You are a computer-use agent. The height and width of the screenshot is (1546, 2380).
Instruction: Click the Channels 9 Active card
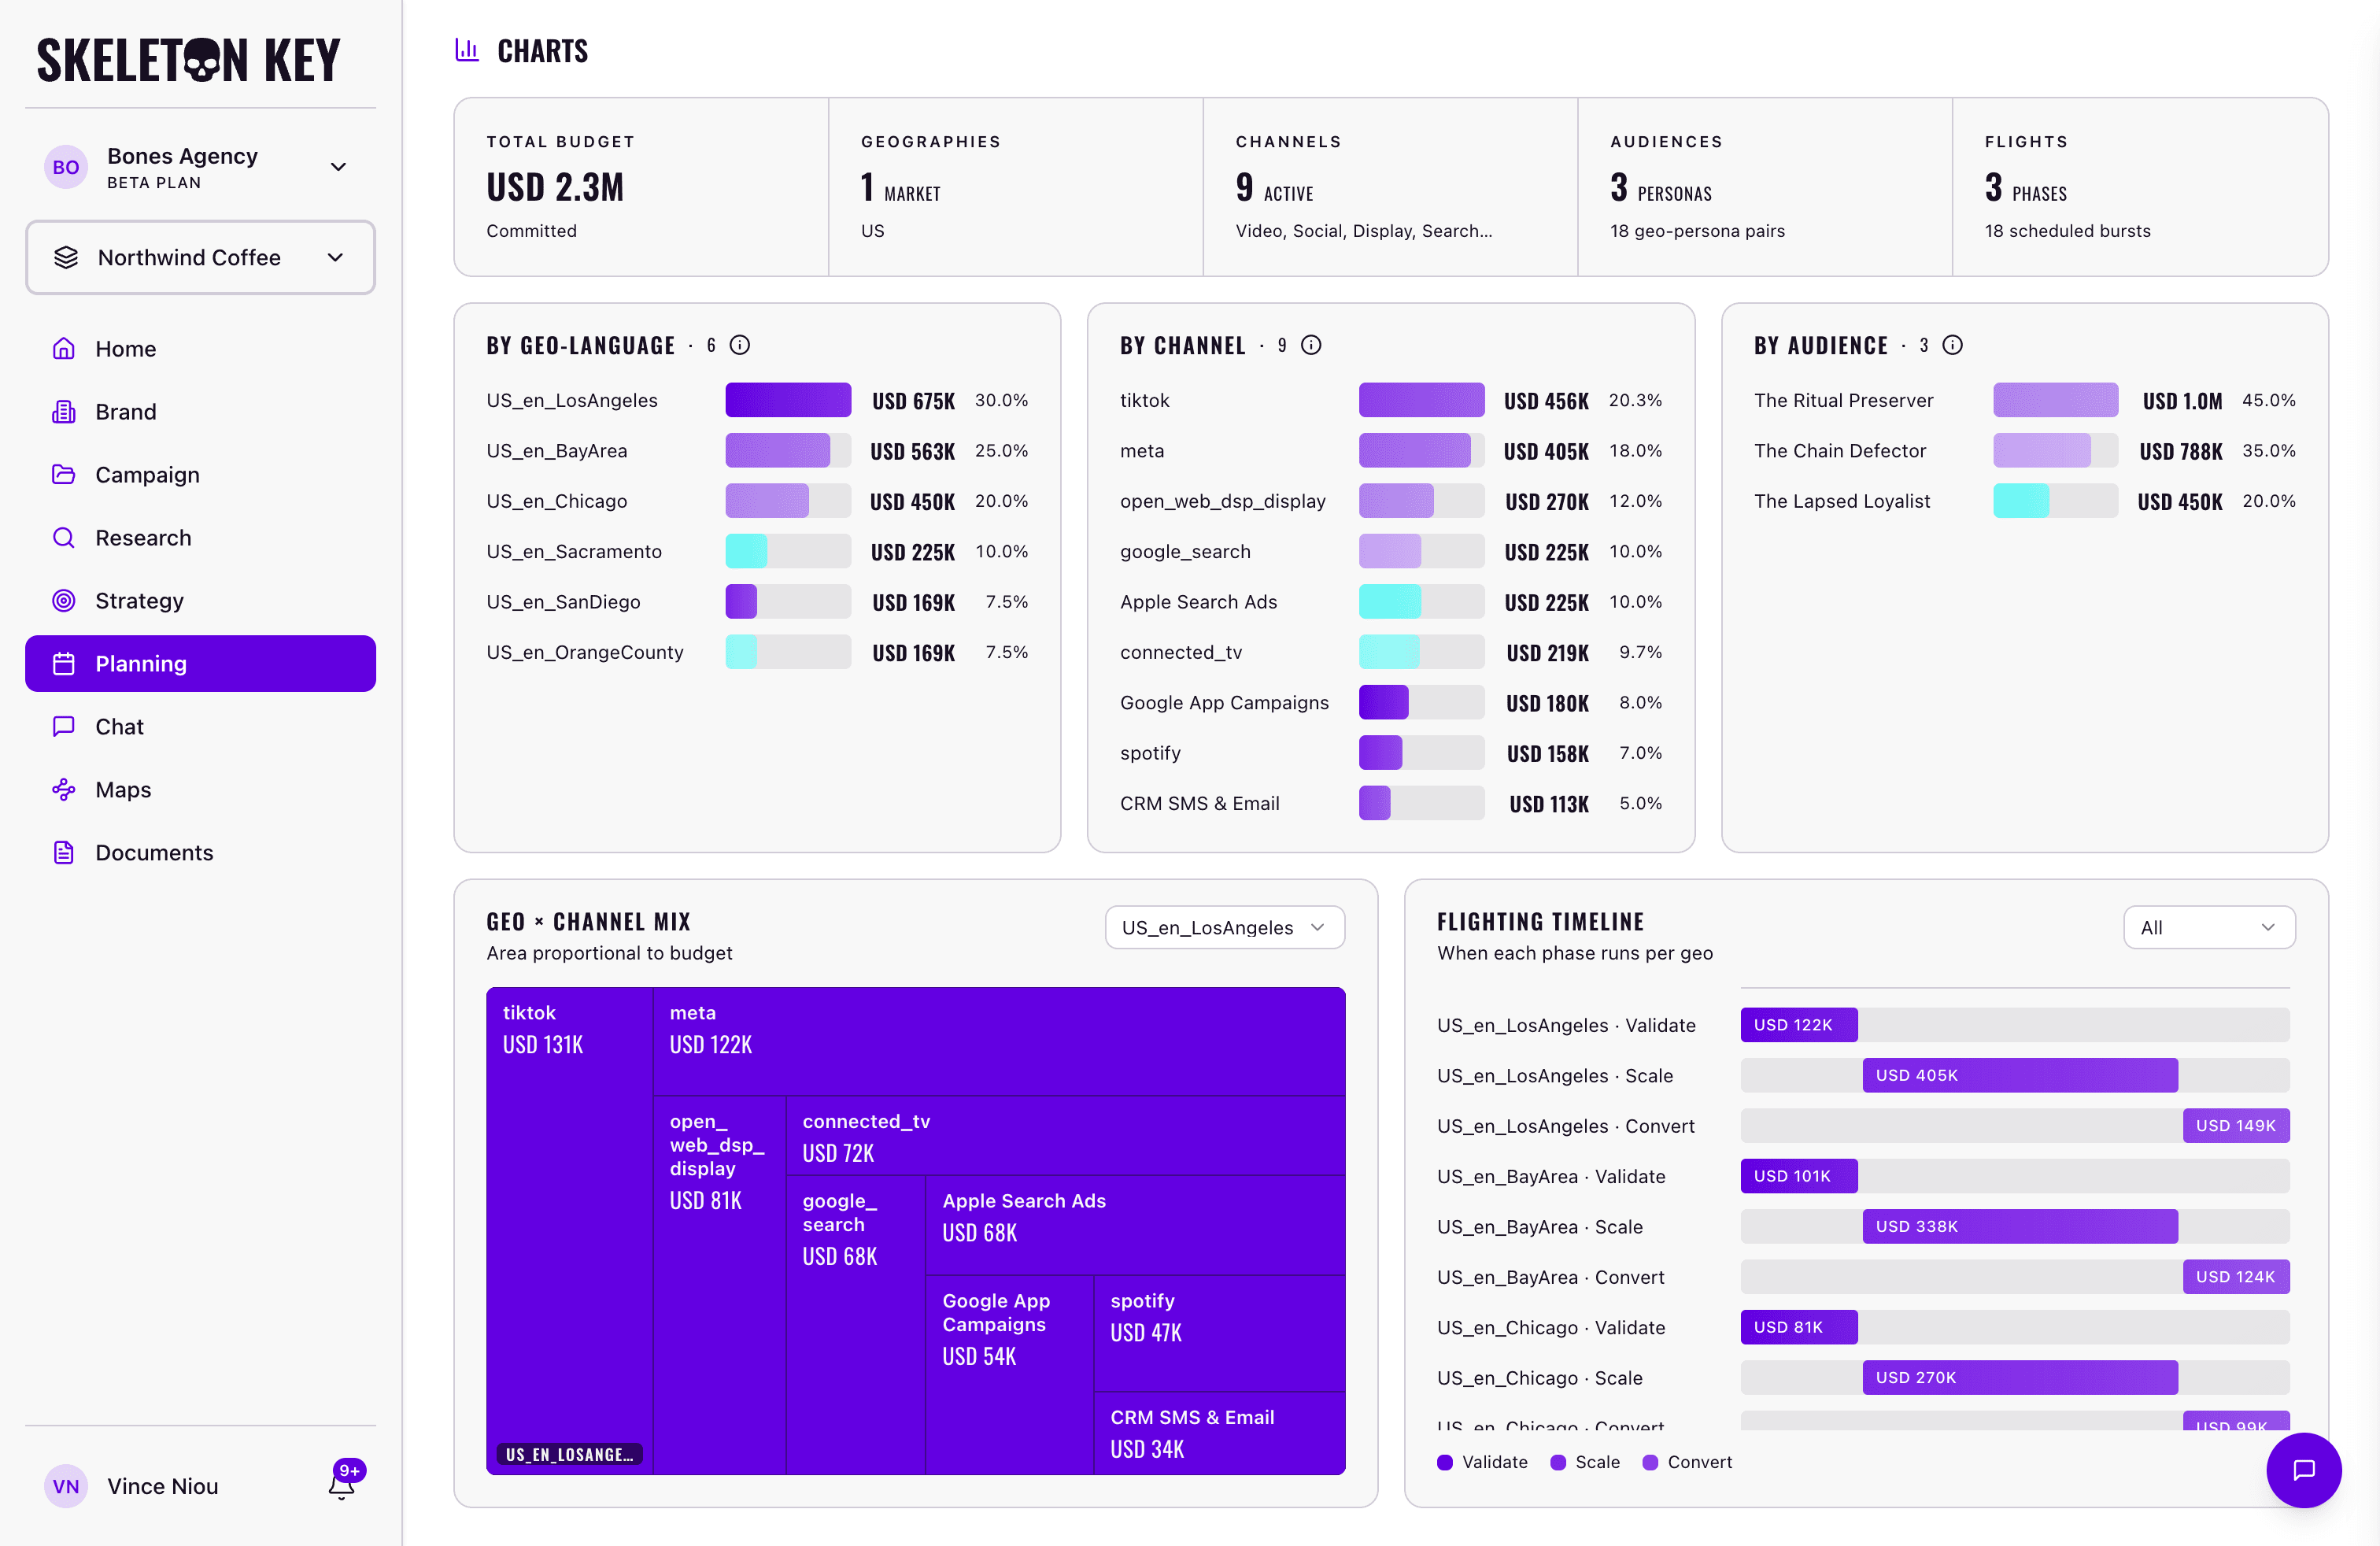(1390, 187)
